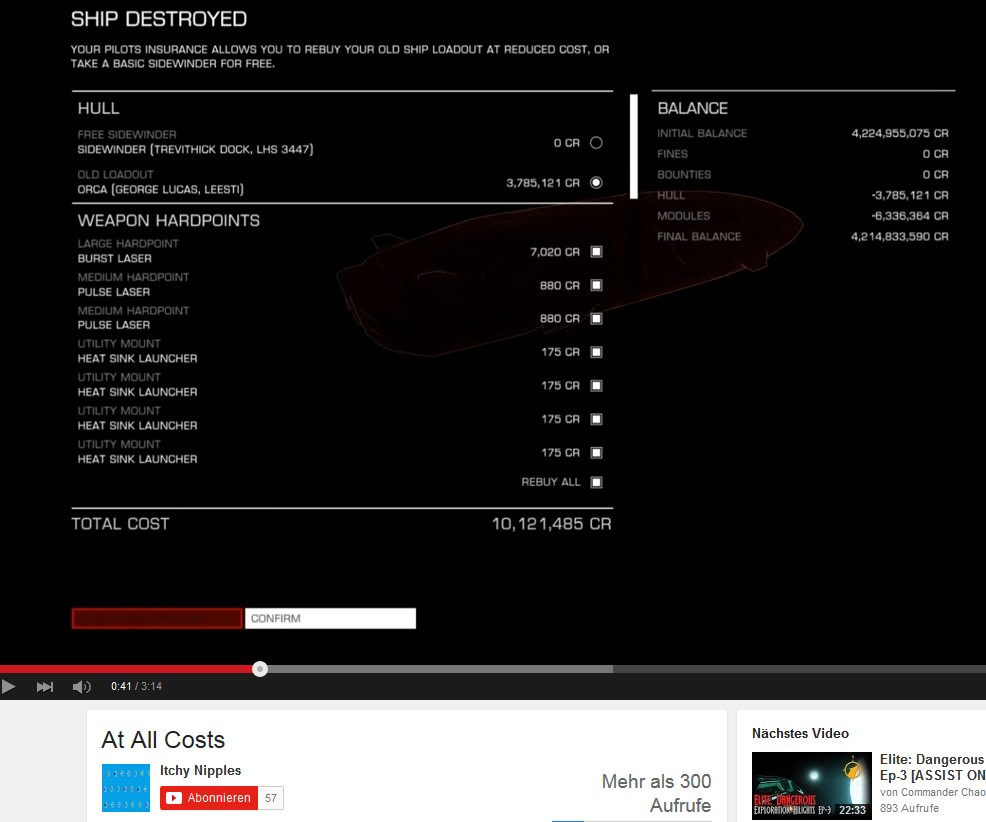Screen dimensions: 986x822
Task: Click the red button beside Confirm
Action: point(157,618)
